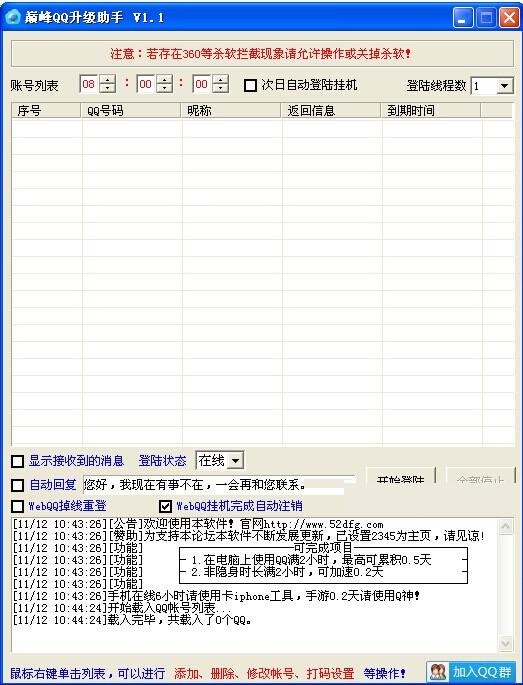The height and width of the screenshot is (685, 523).
Task: Click the 打码设置 hint text
Action: pos(330,673)
